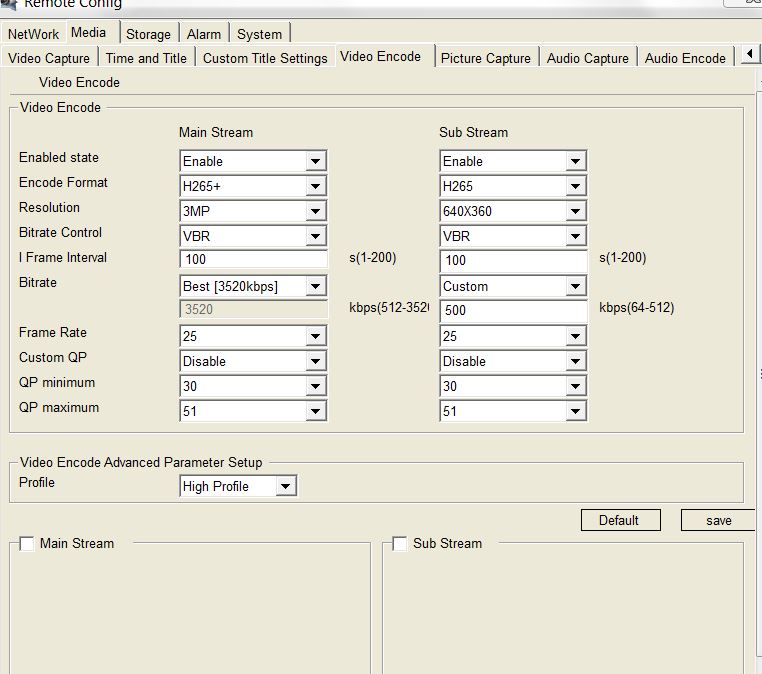Open the Profile High Profile dropdown
762x674 pixels.
click(238, 486)
